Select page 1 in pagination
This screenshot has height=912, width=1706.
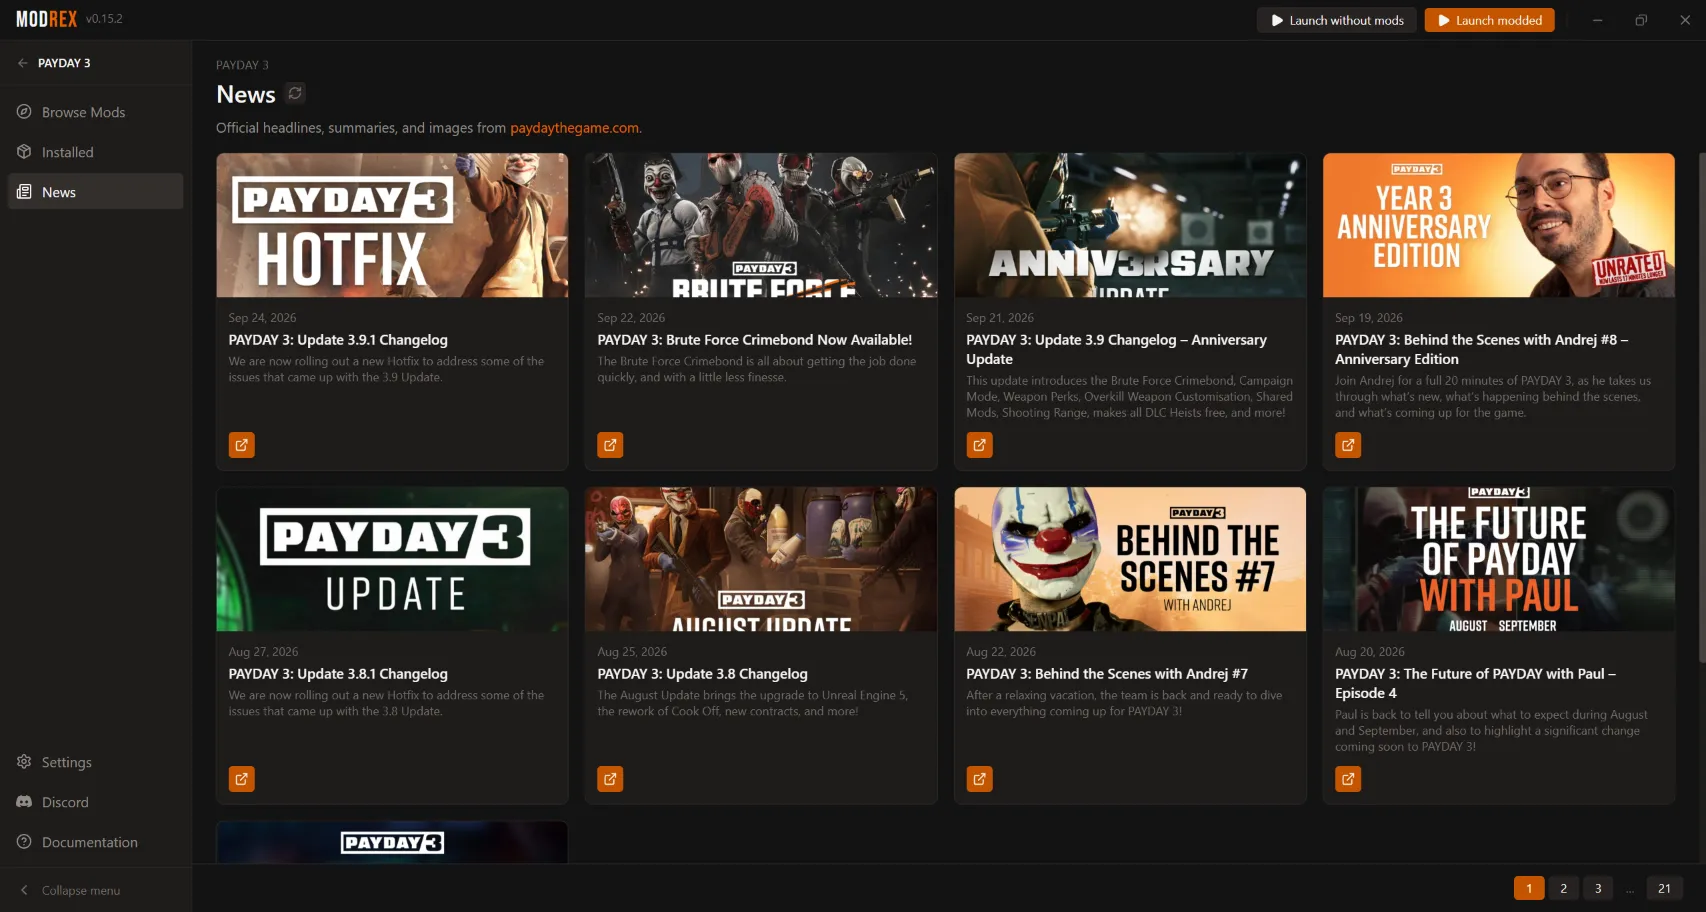point(1529,888)
